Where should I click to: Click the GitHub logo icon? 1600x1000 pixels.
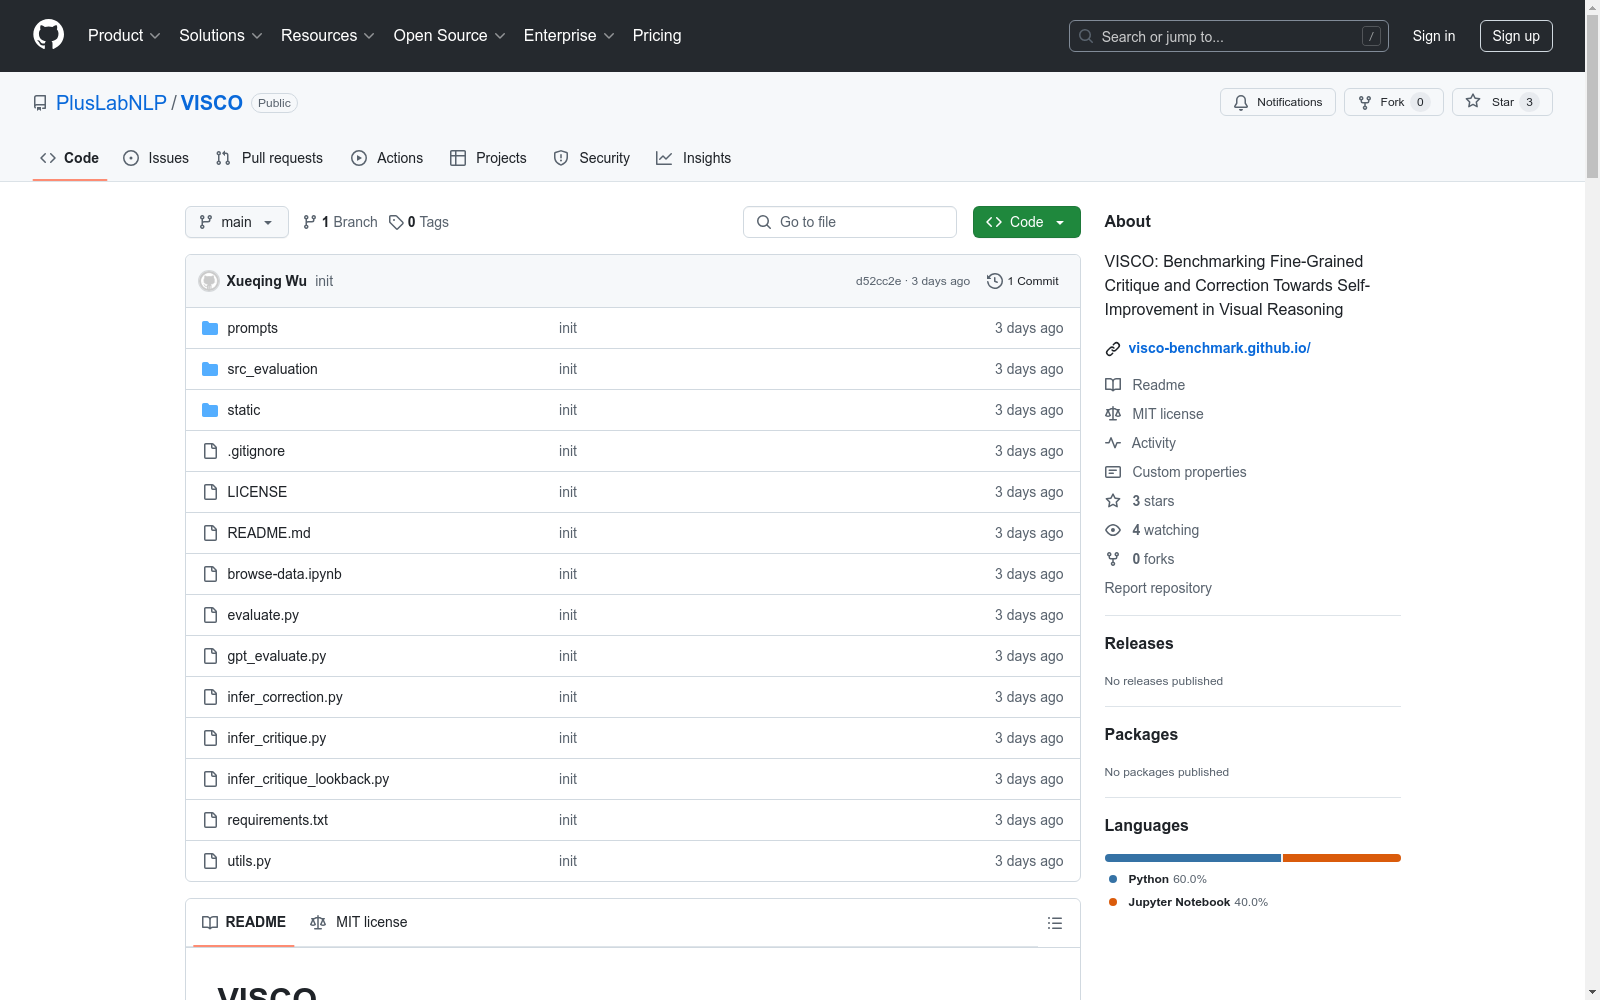coord(48,35)
